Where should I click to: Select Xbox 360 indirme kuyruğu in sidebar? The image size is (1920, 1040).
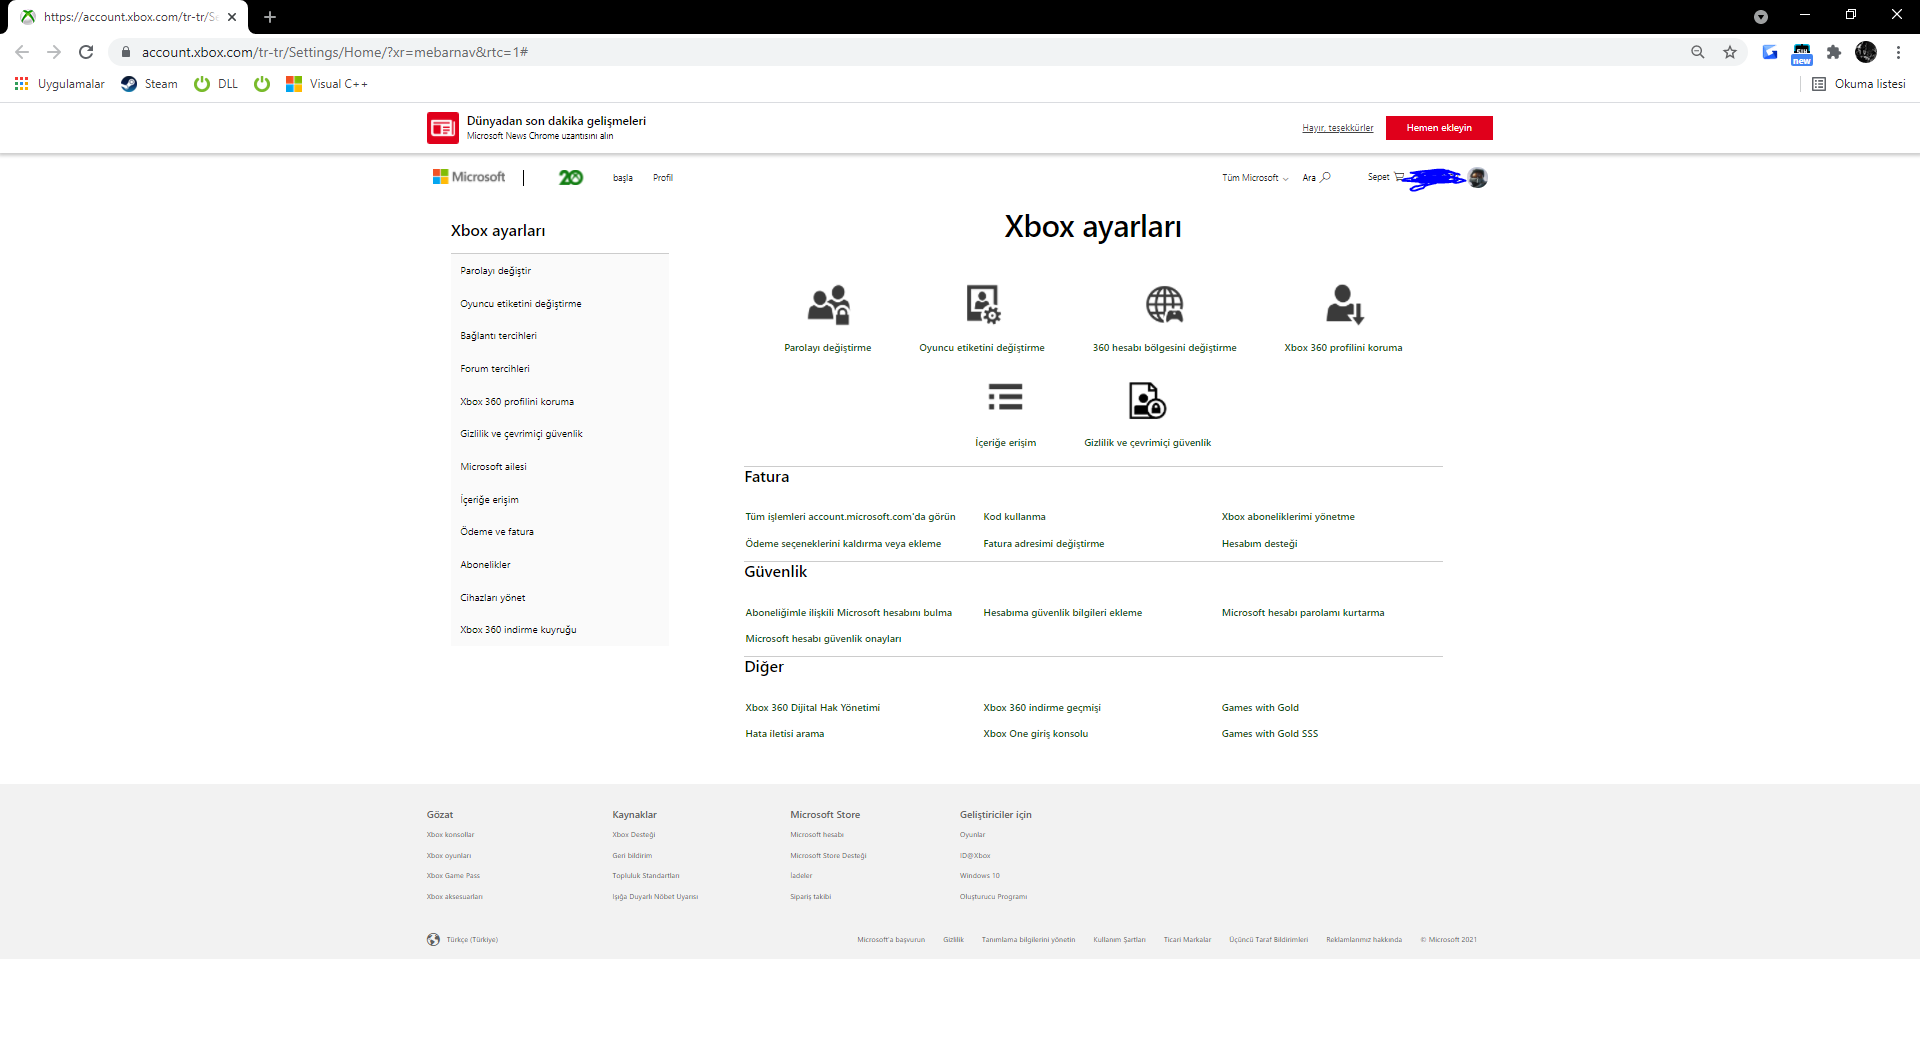point(518,630)
